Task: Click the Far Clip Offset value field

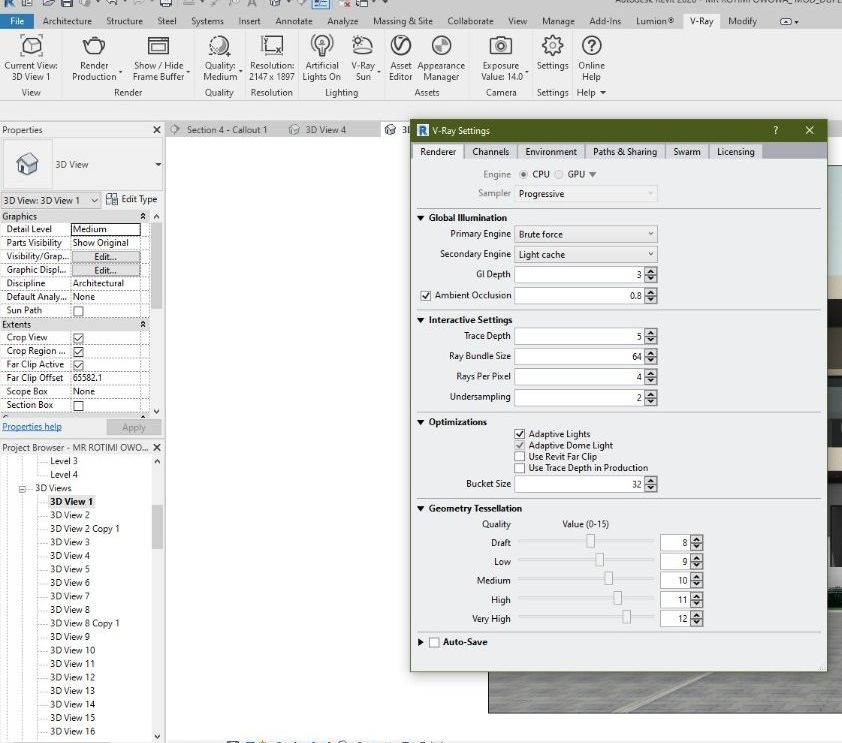Action: click(106, 378)
